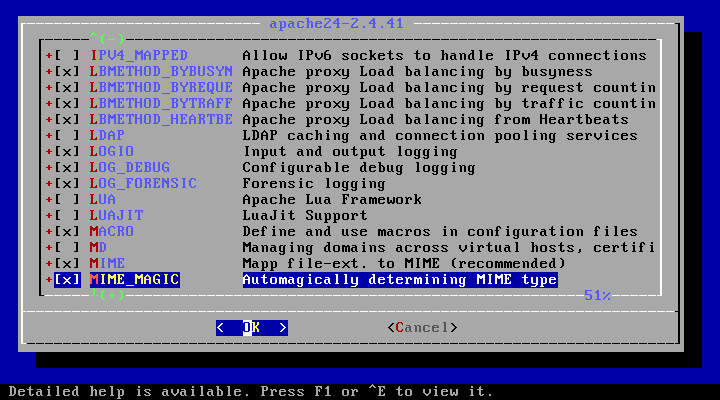Uncheck the MACRO checkbox
The image size is (720, 400).
click(67, 232)
